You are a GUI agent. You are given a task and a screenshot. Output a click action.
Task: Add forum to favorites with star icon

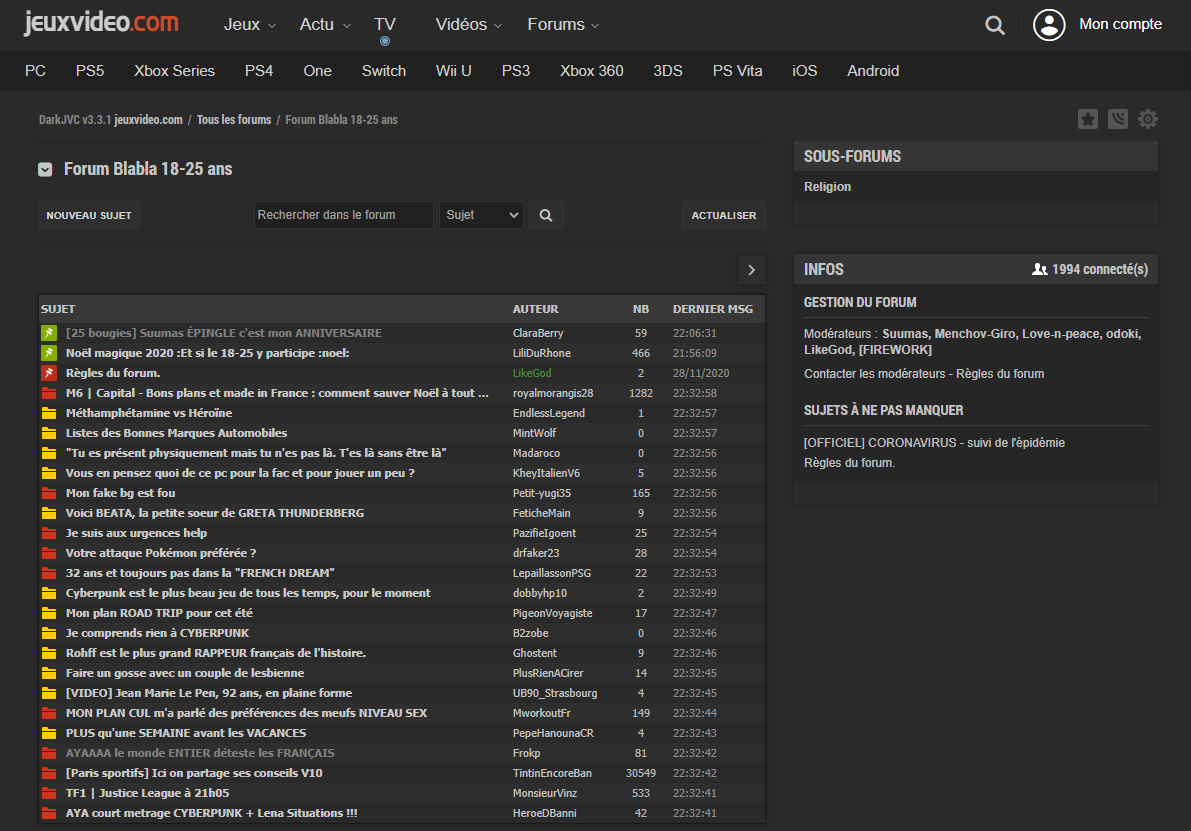tap(1088, 120)
